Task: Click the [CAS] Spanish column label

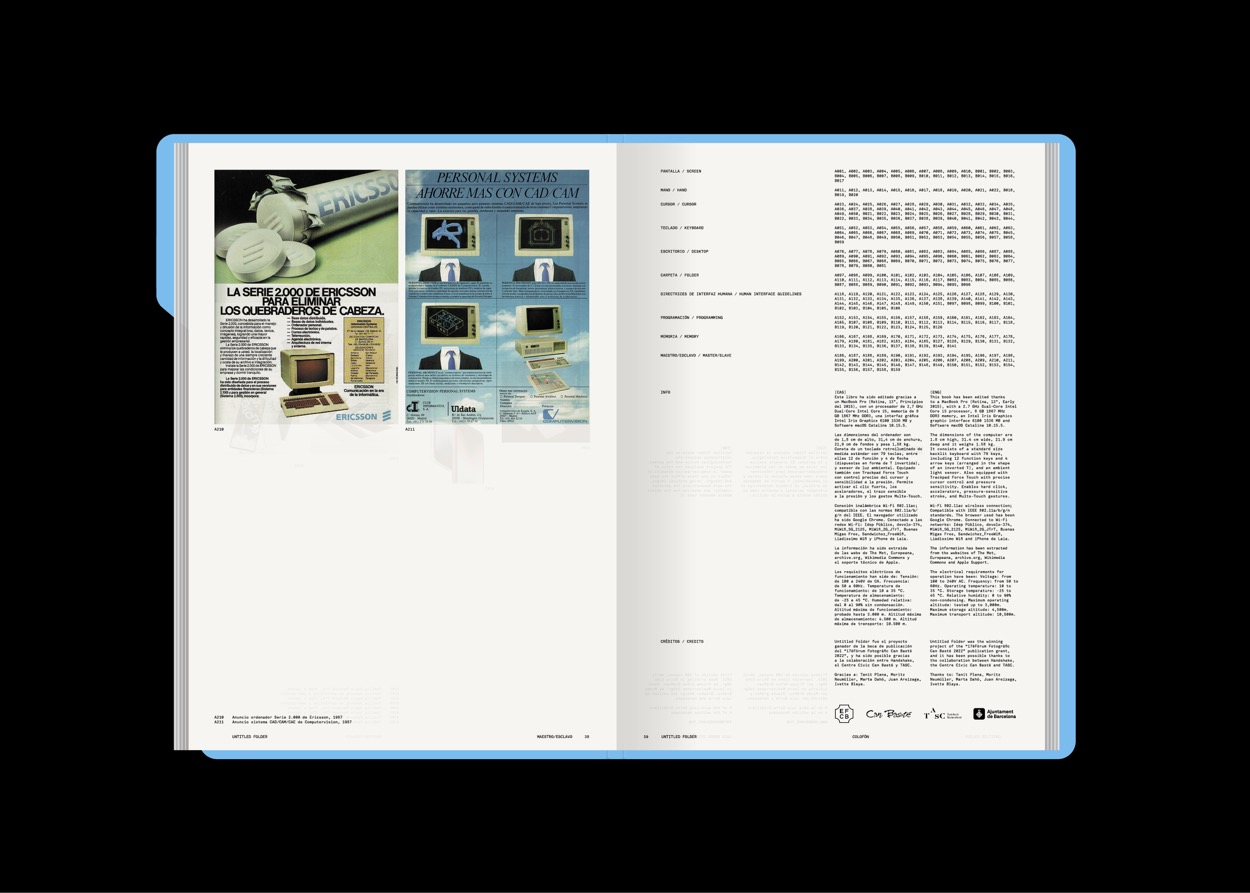Action: point(841,392)
